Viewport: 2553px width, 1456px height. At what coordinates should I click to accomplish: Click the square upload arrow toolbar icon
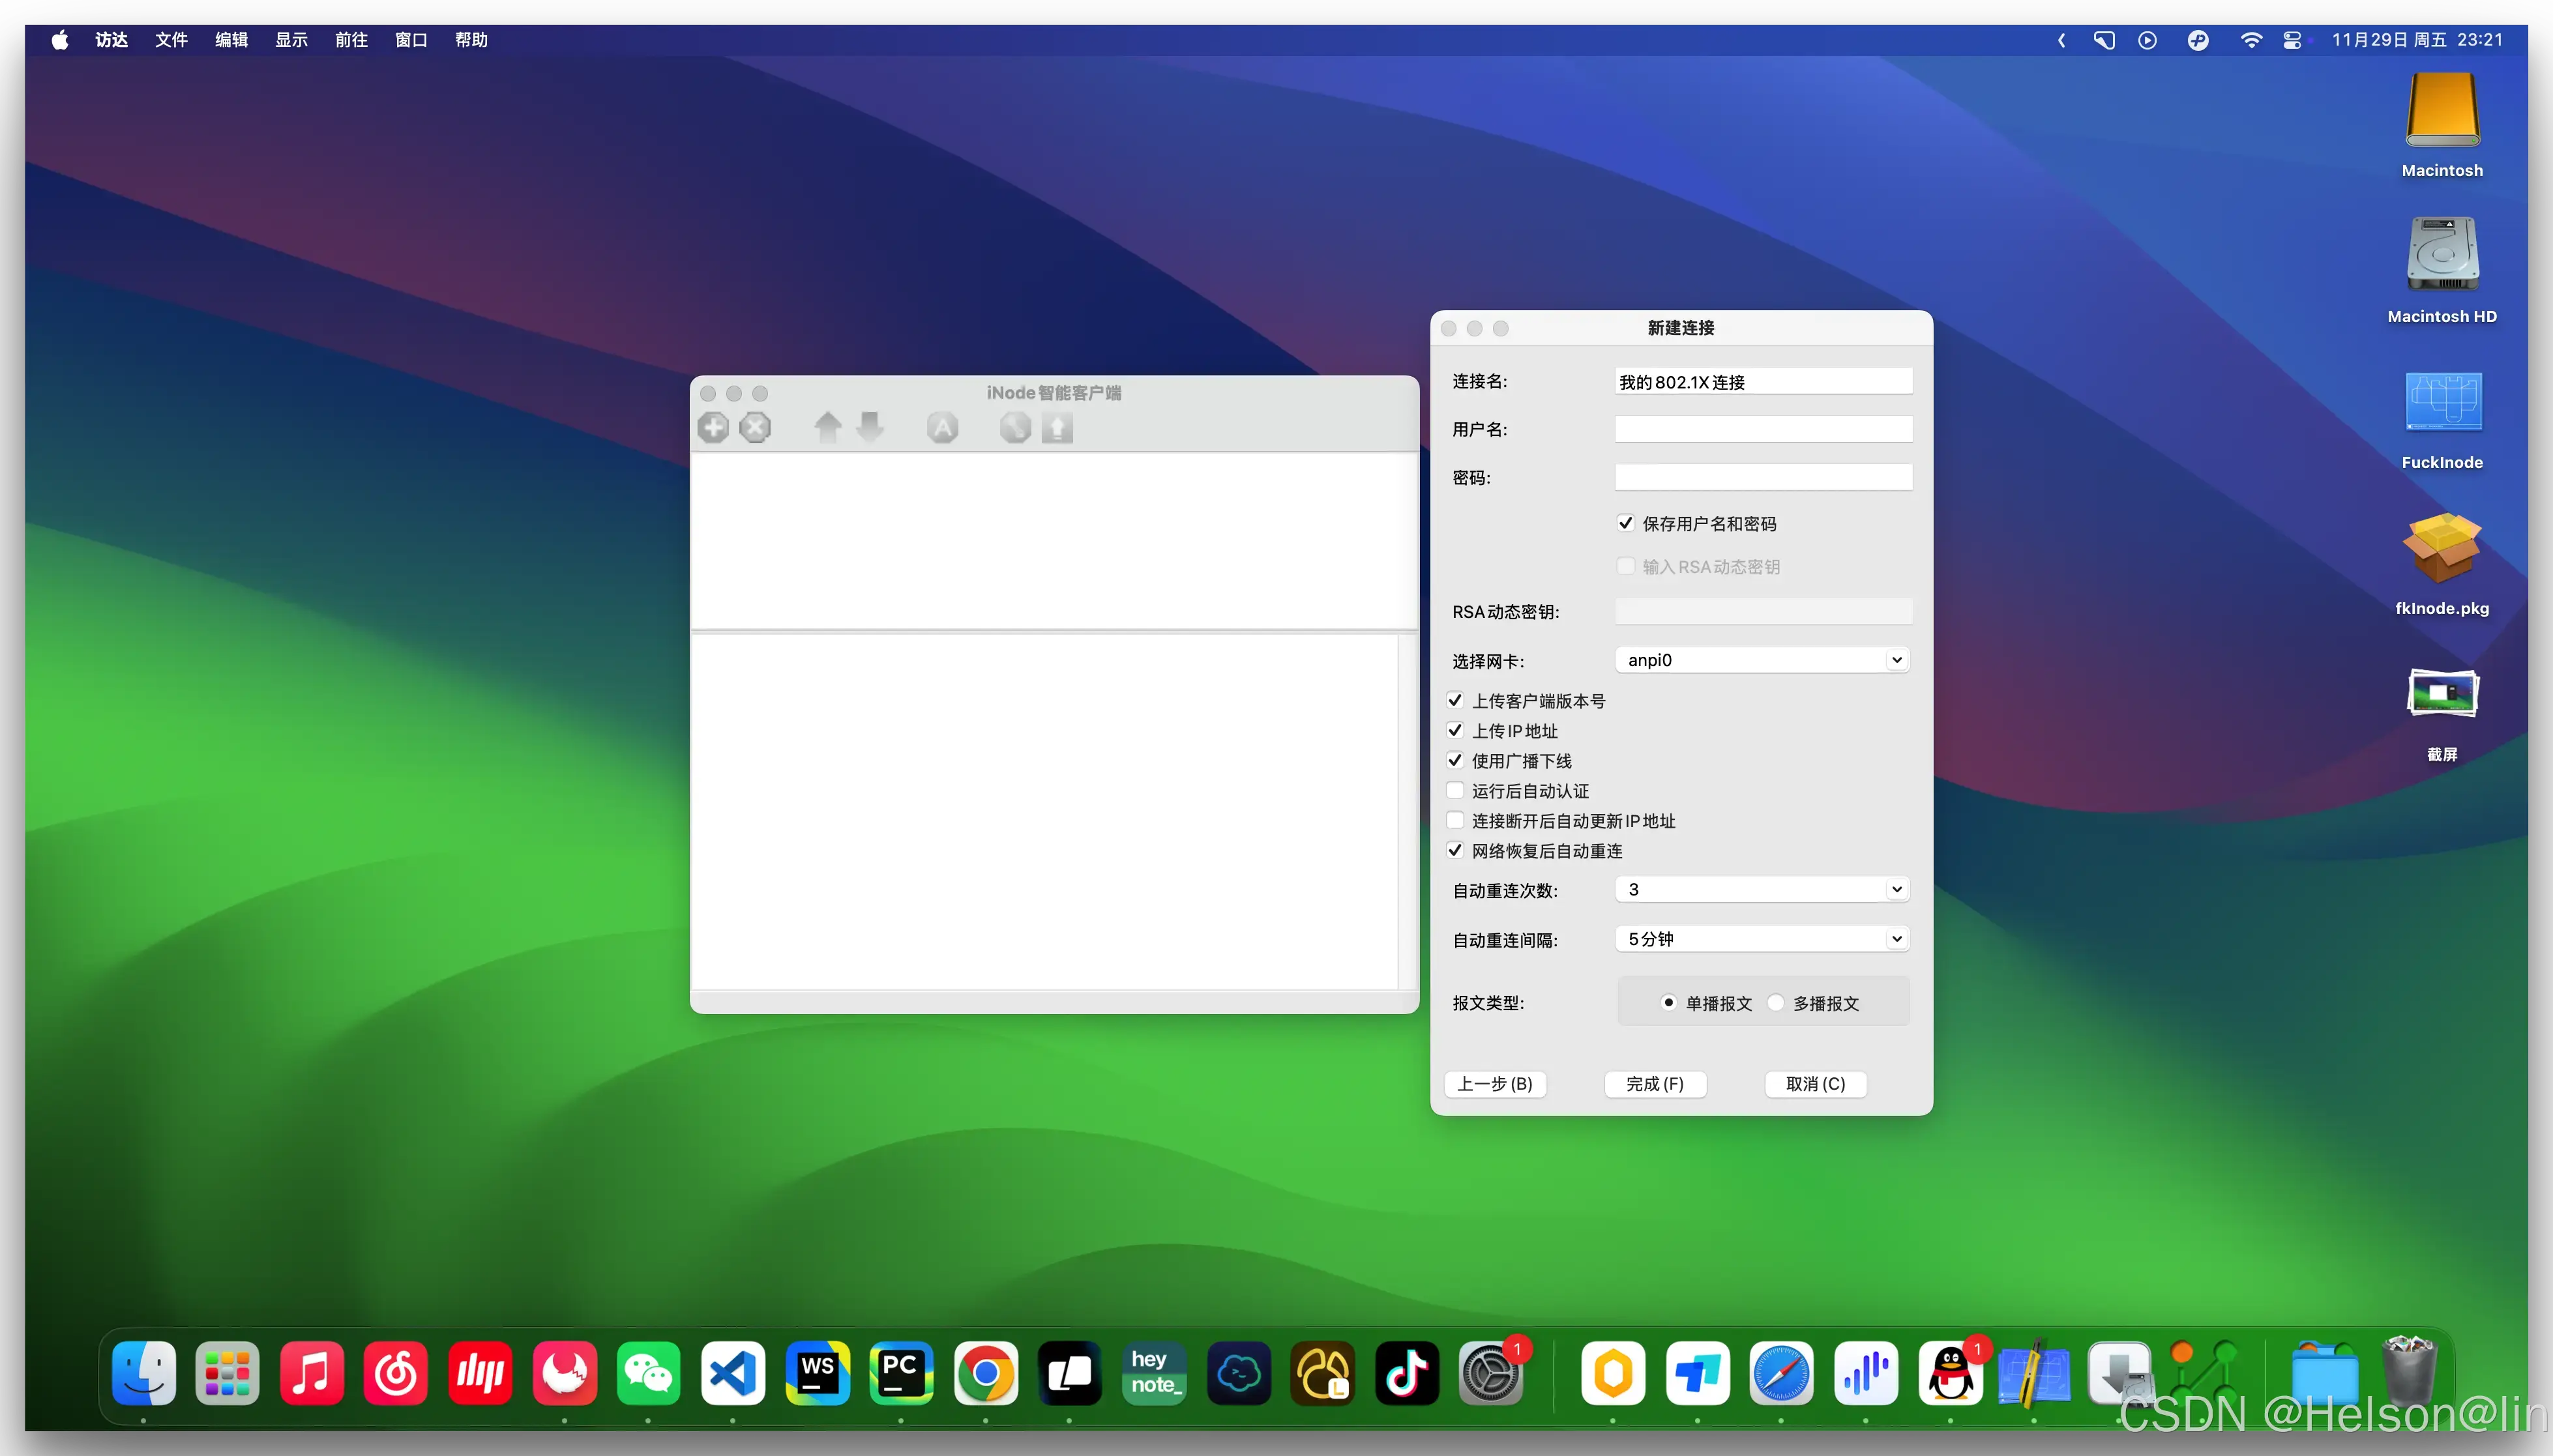point(1057,428)
